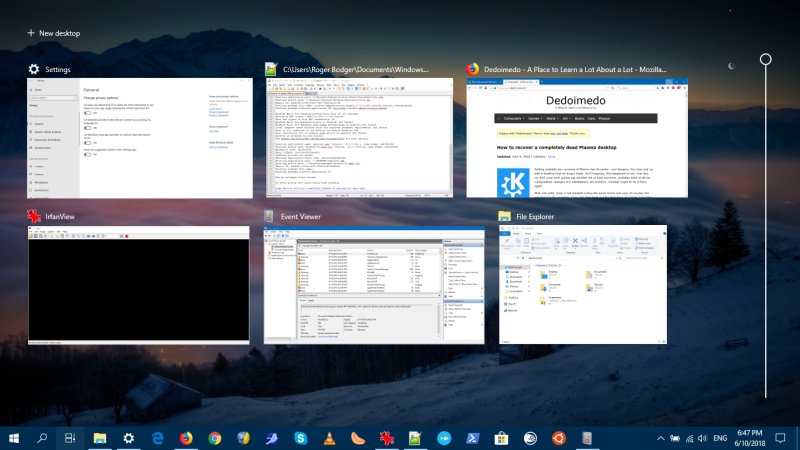The width and height of the screenshot is (800, 450).
Task: Expand the hidden system tray icons
Action: (661, 438)
